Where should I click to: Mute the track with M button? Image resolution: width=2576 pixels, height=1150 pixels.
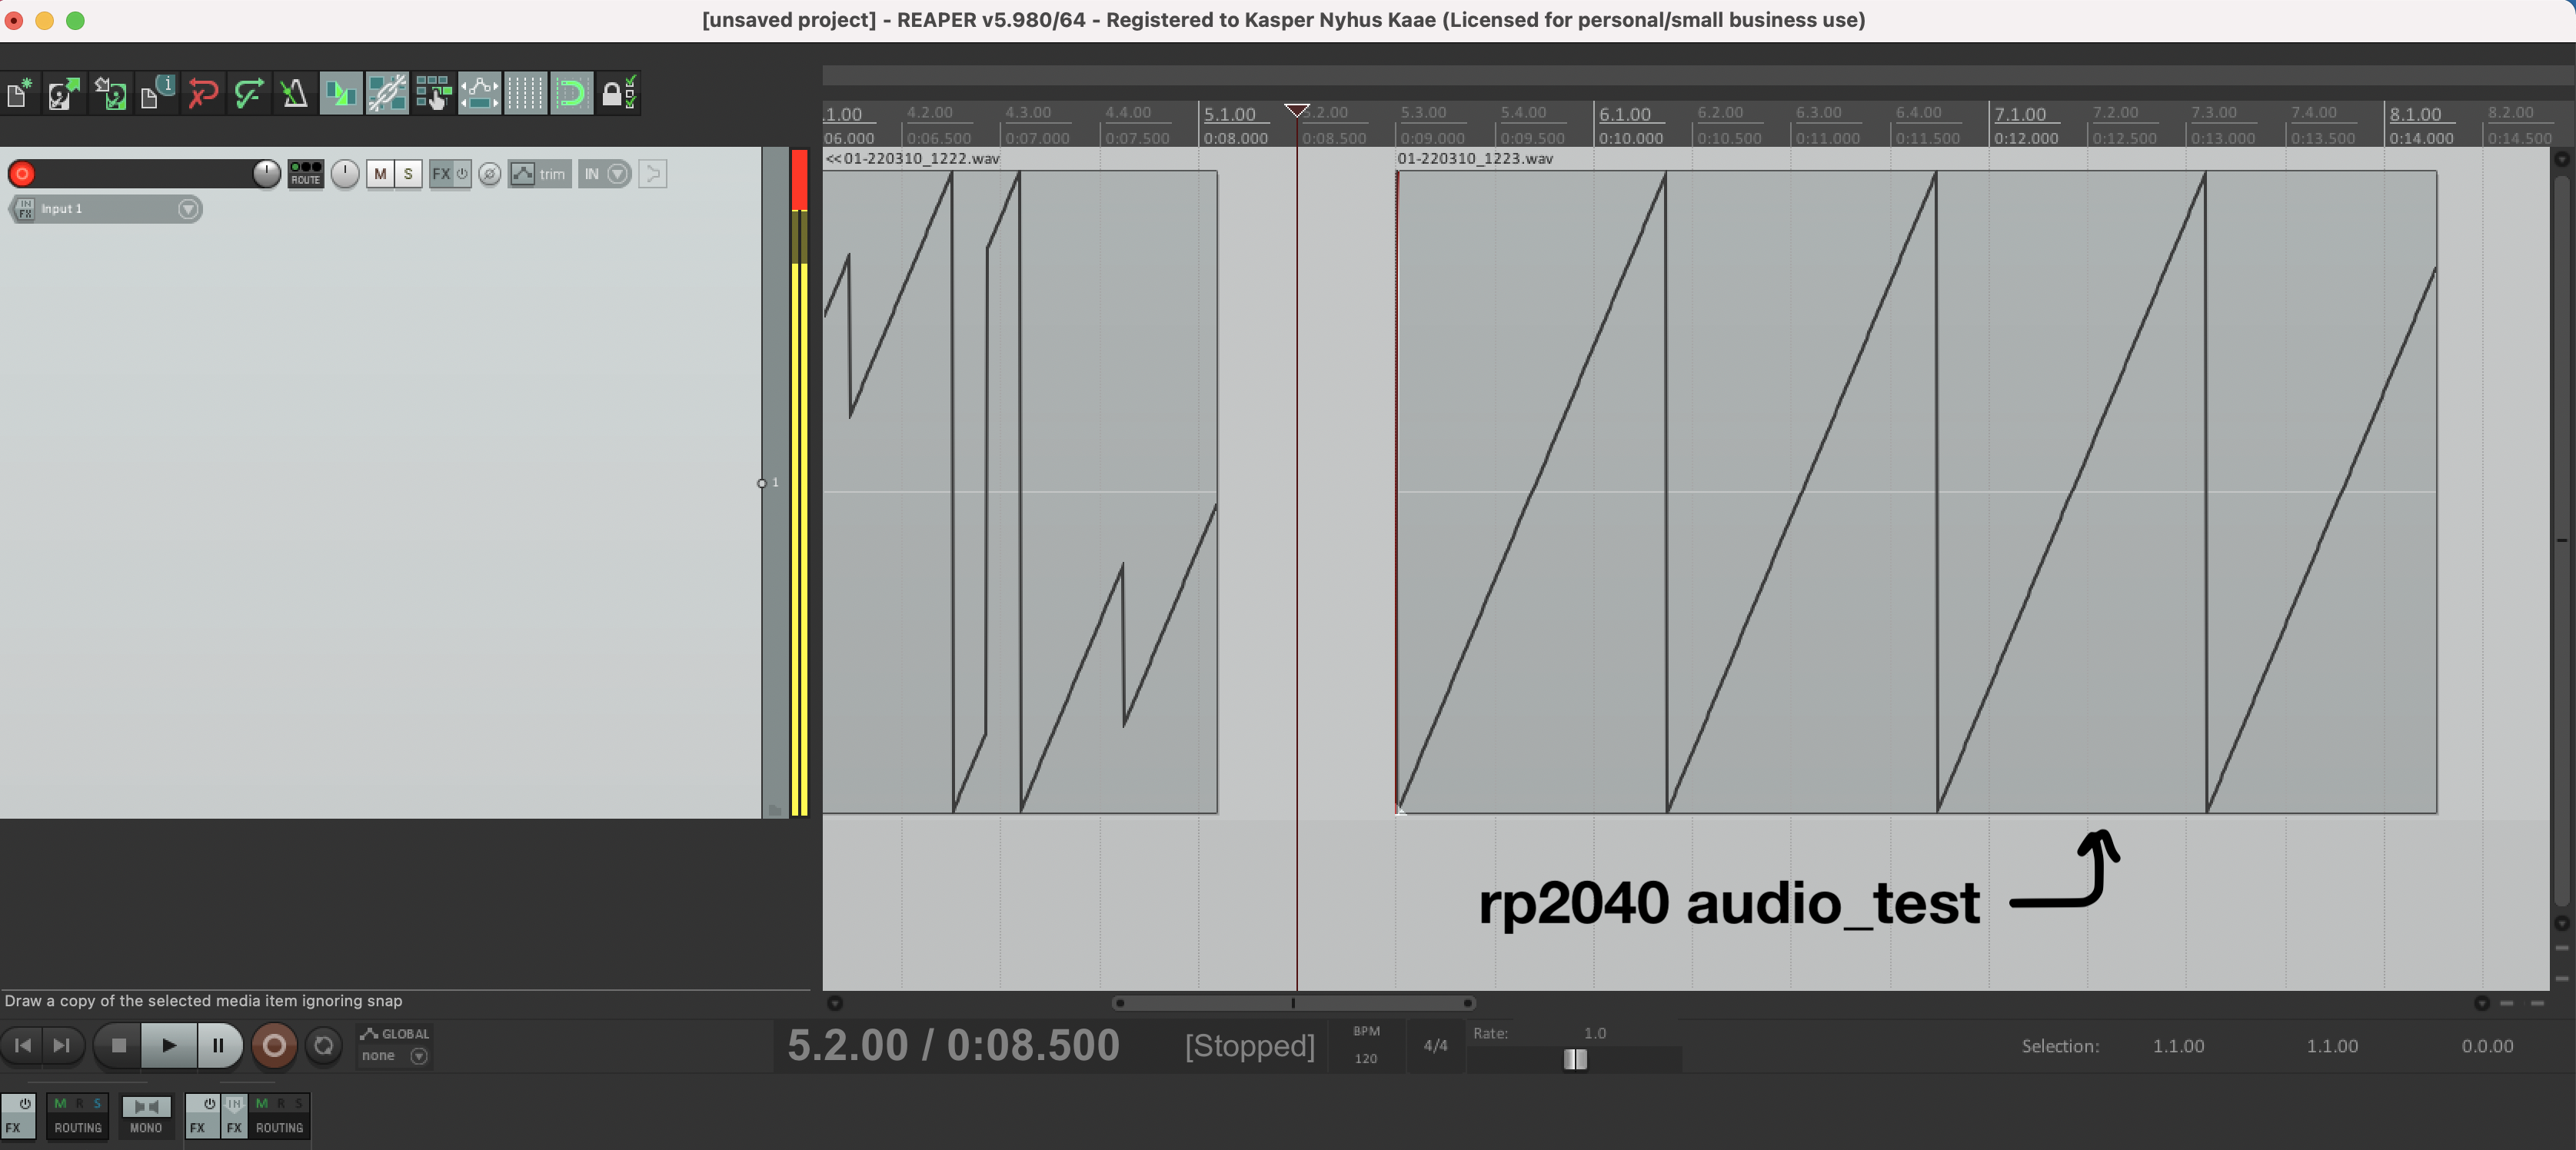[380, 174]
